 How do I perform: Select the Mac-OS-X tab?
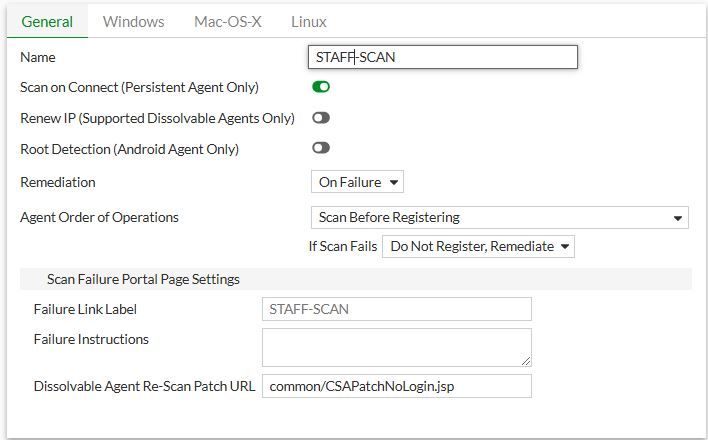pos(227,21)
